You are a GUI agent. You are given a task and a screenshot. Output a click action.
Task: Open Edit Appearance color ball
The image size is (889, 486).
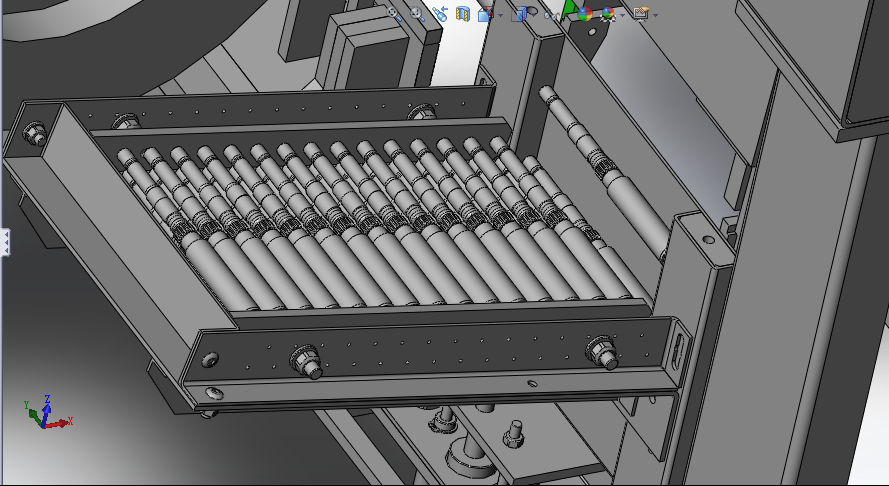(584, 14)
